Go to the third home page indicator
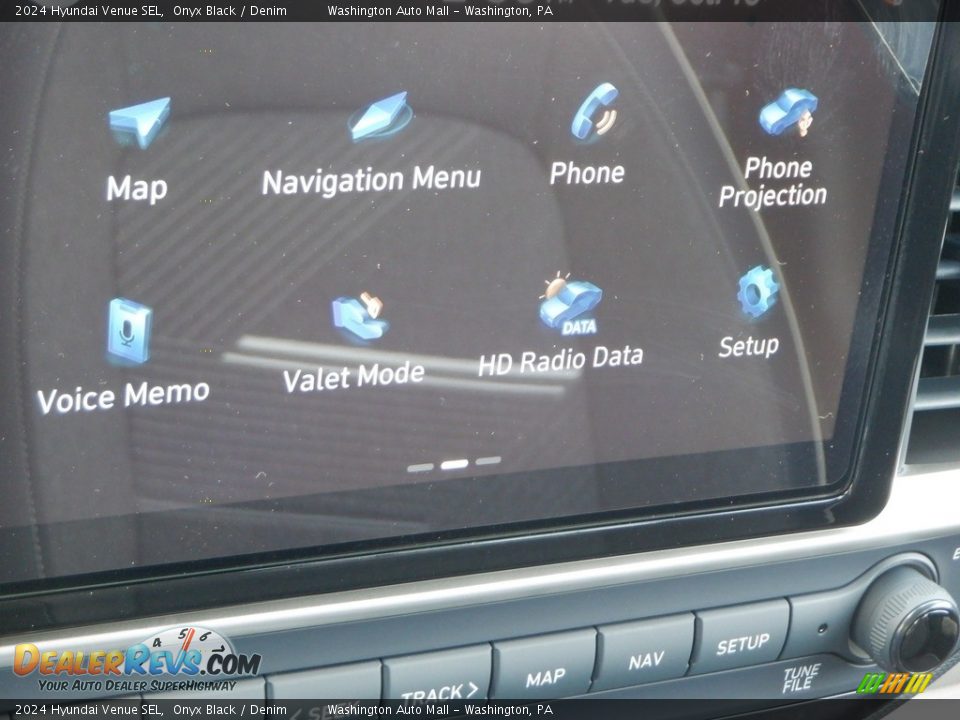The image size is (960, 720). point(489,460)
